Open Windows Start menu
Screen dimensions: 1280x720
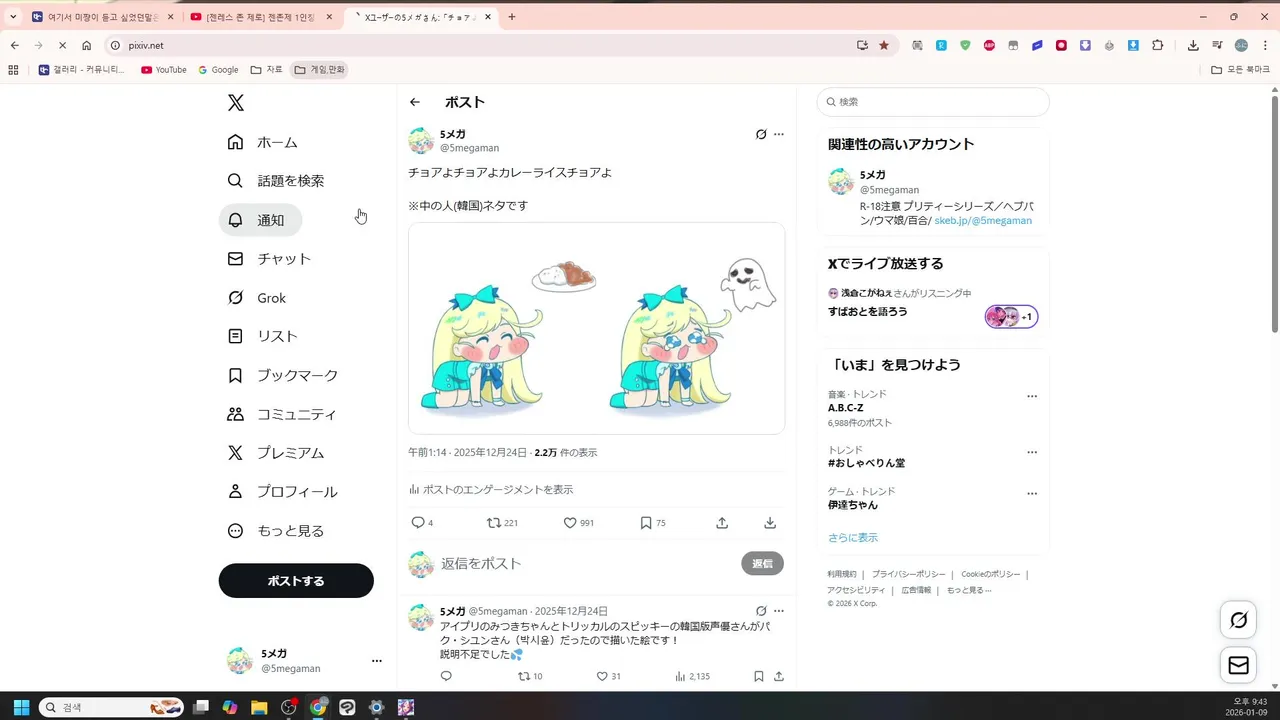click(x=21, y=708)
